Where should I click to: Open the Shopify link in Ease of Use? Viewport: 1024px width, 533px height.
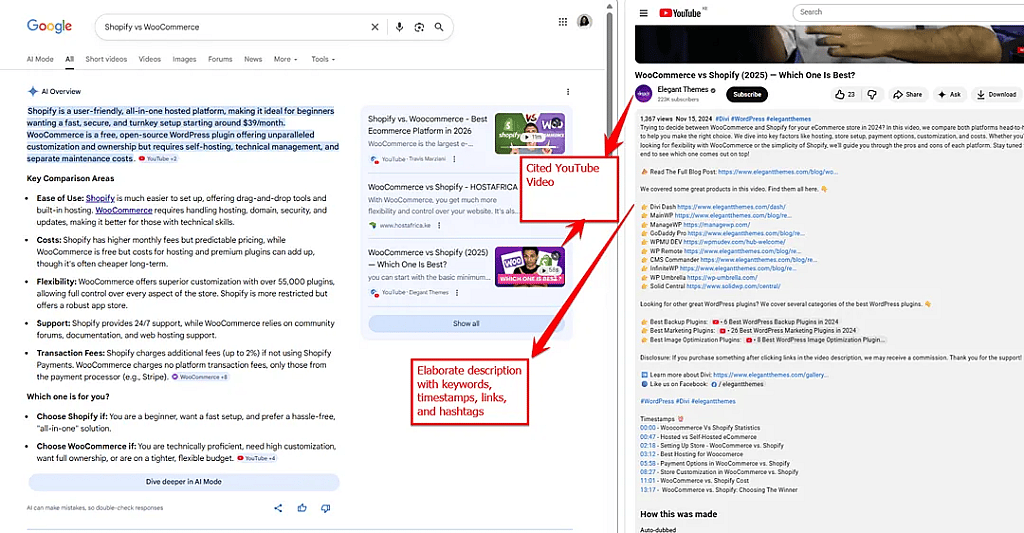pos(100,199)
